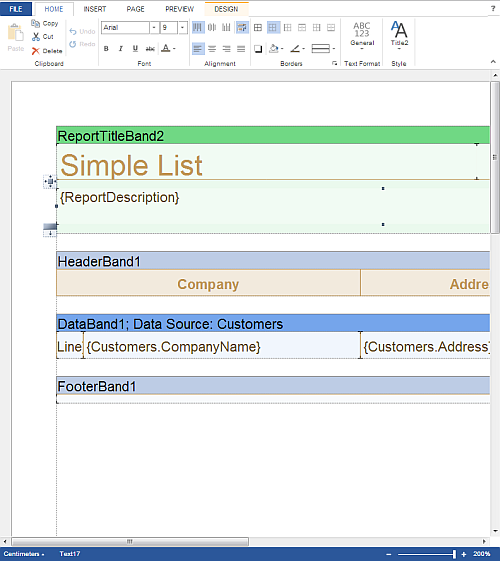Image resolution: width=500 pixels, height=561 pixels.
Task: Open the font size dropdown arrow
Action: tap(182, 28)
